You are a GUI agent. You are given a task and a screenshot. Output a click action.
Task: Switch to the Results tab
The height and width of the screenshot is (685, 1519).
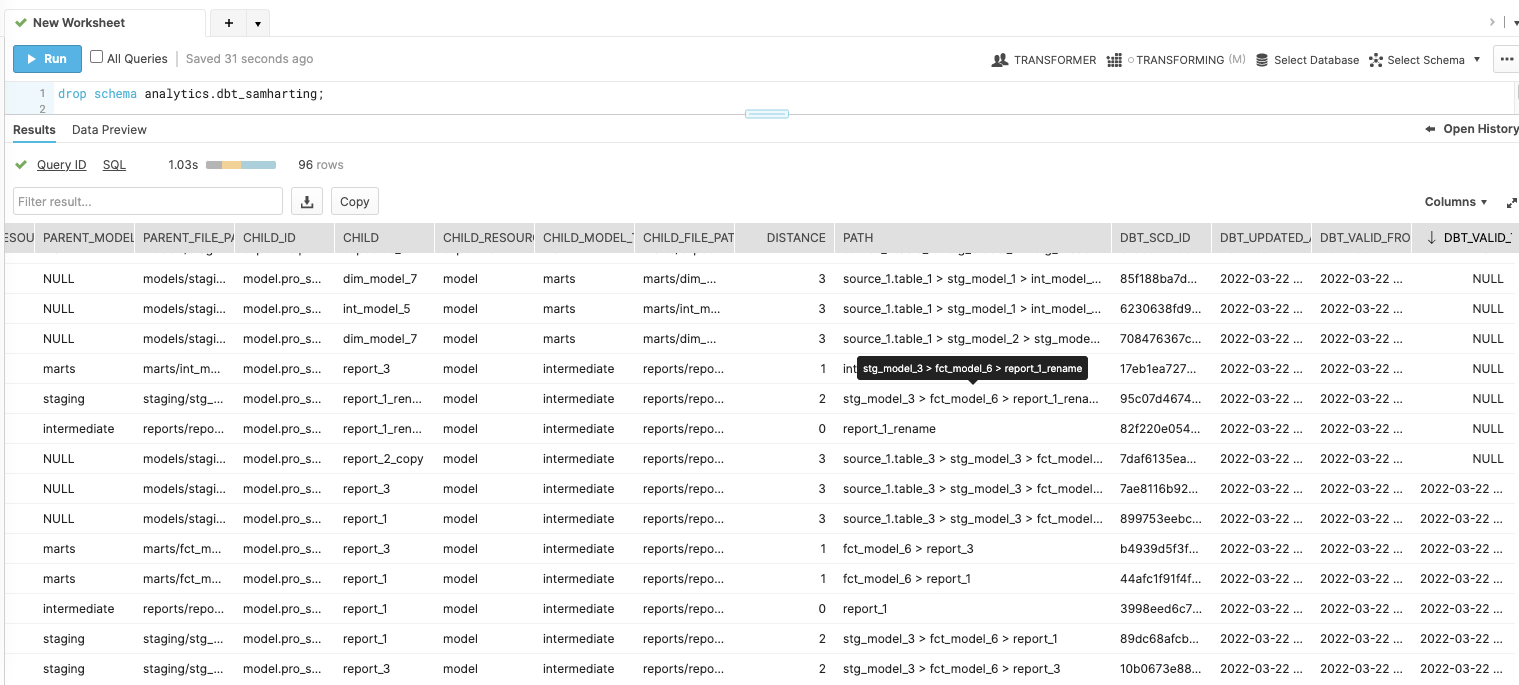[34, 129]
